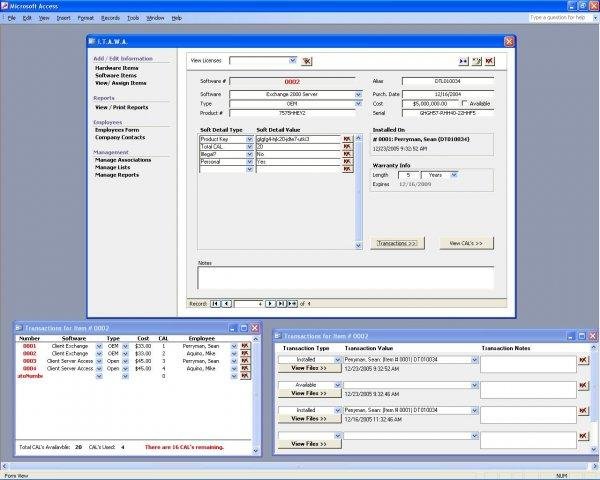This screenshot has width=600, height=480.
Task: Go to last record in navigation bar
Action: (x=281, y=304)
